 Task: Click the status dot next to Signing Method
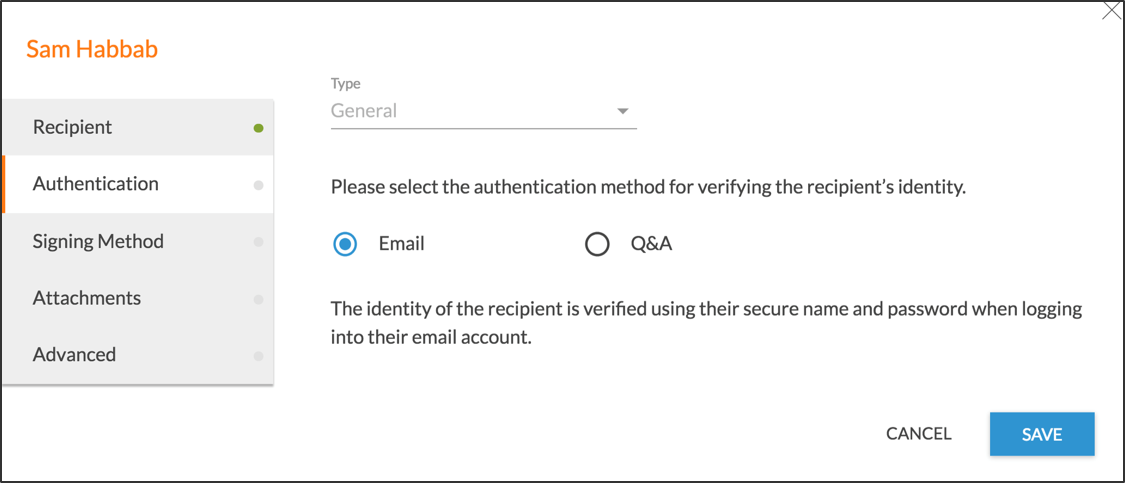pyautogui.click(x=258, y=242)
